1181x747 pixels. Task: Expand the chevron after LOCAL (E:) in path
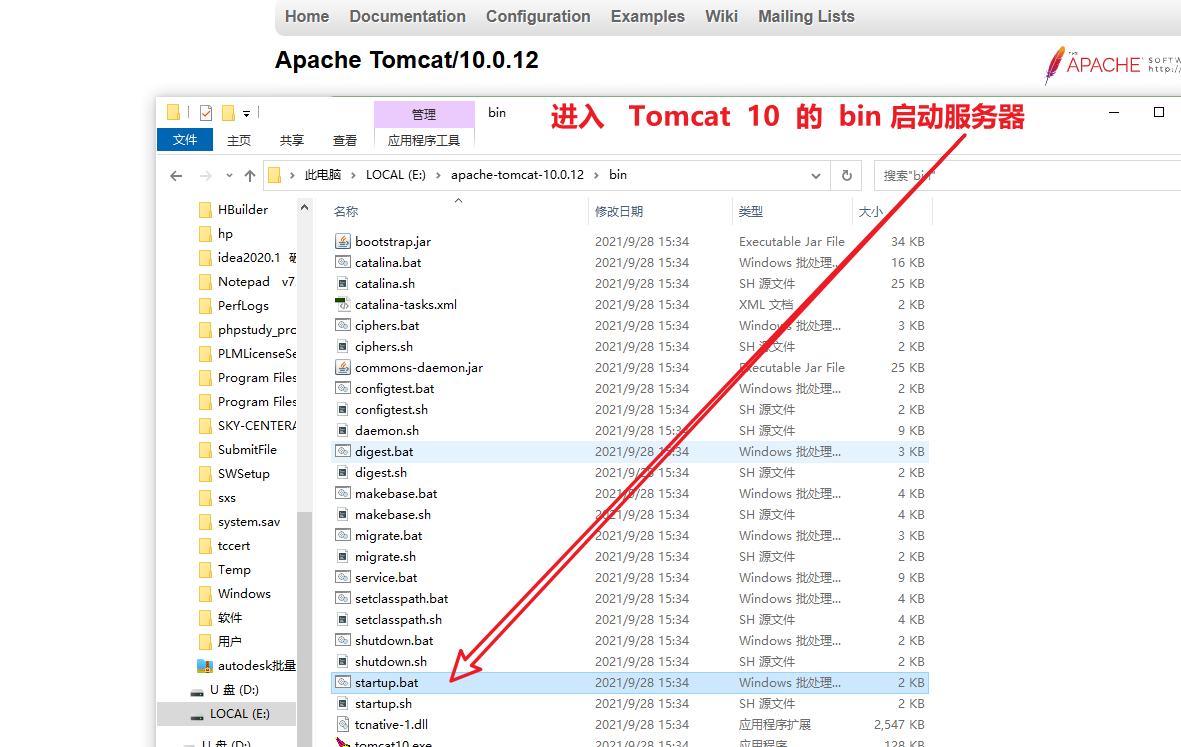pos(438,175)
